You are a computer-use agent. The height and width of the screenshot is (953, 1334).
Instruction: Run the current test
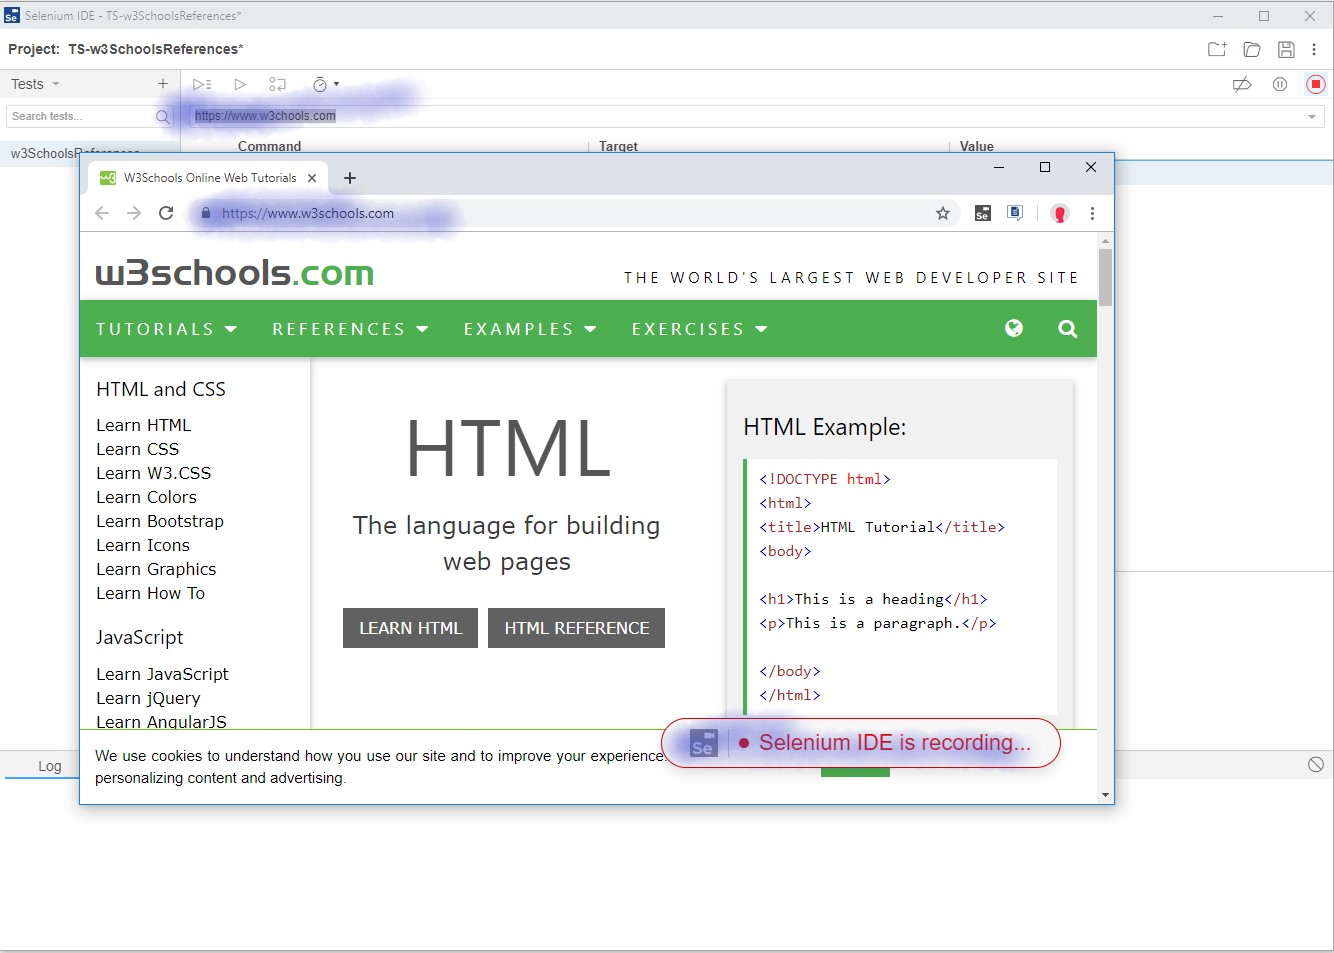pyautogui.click(x=240, y=84)
